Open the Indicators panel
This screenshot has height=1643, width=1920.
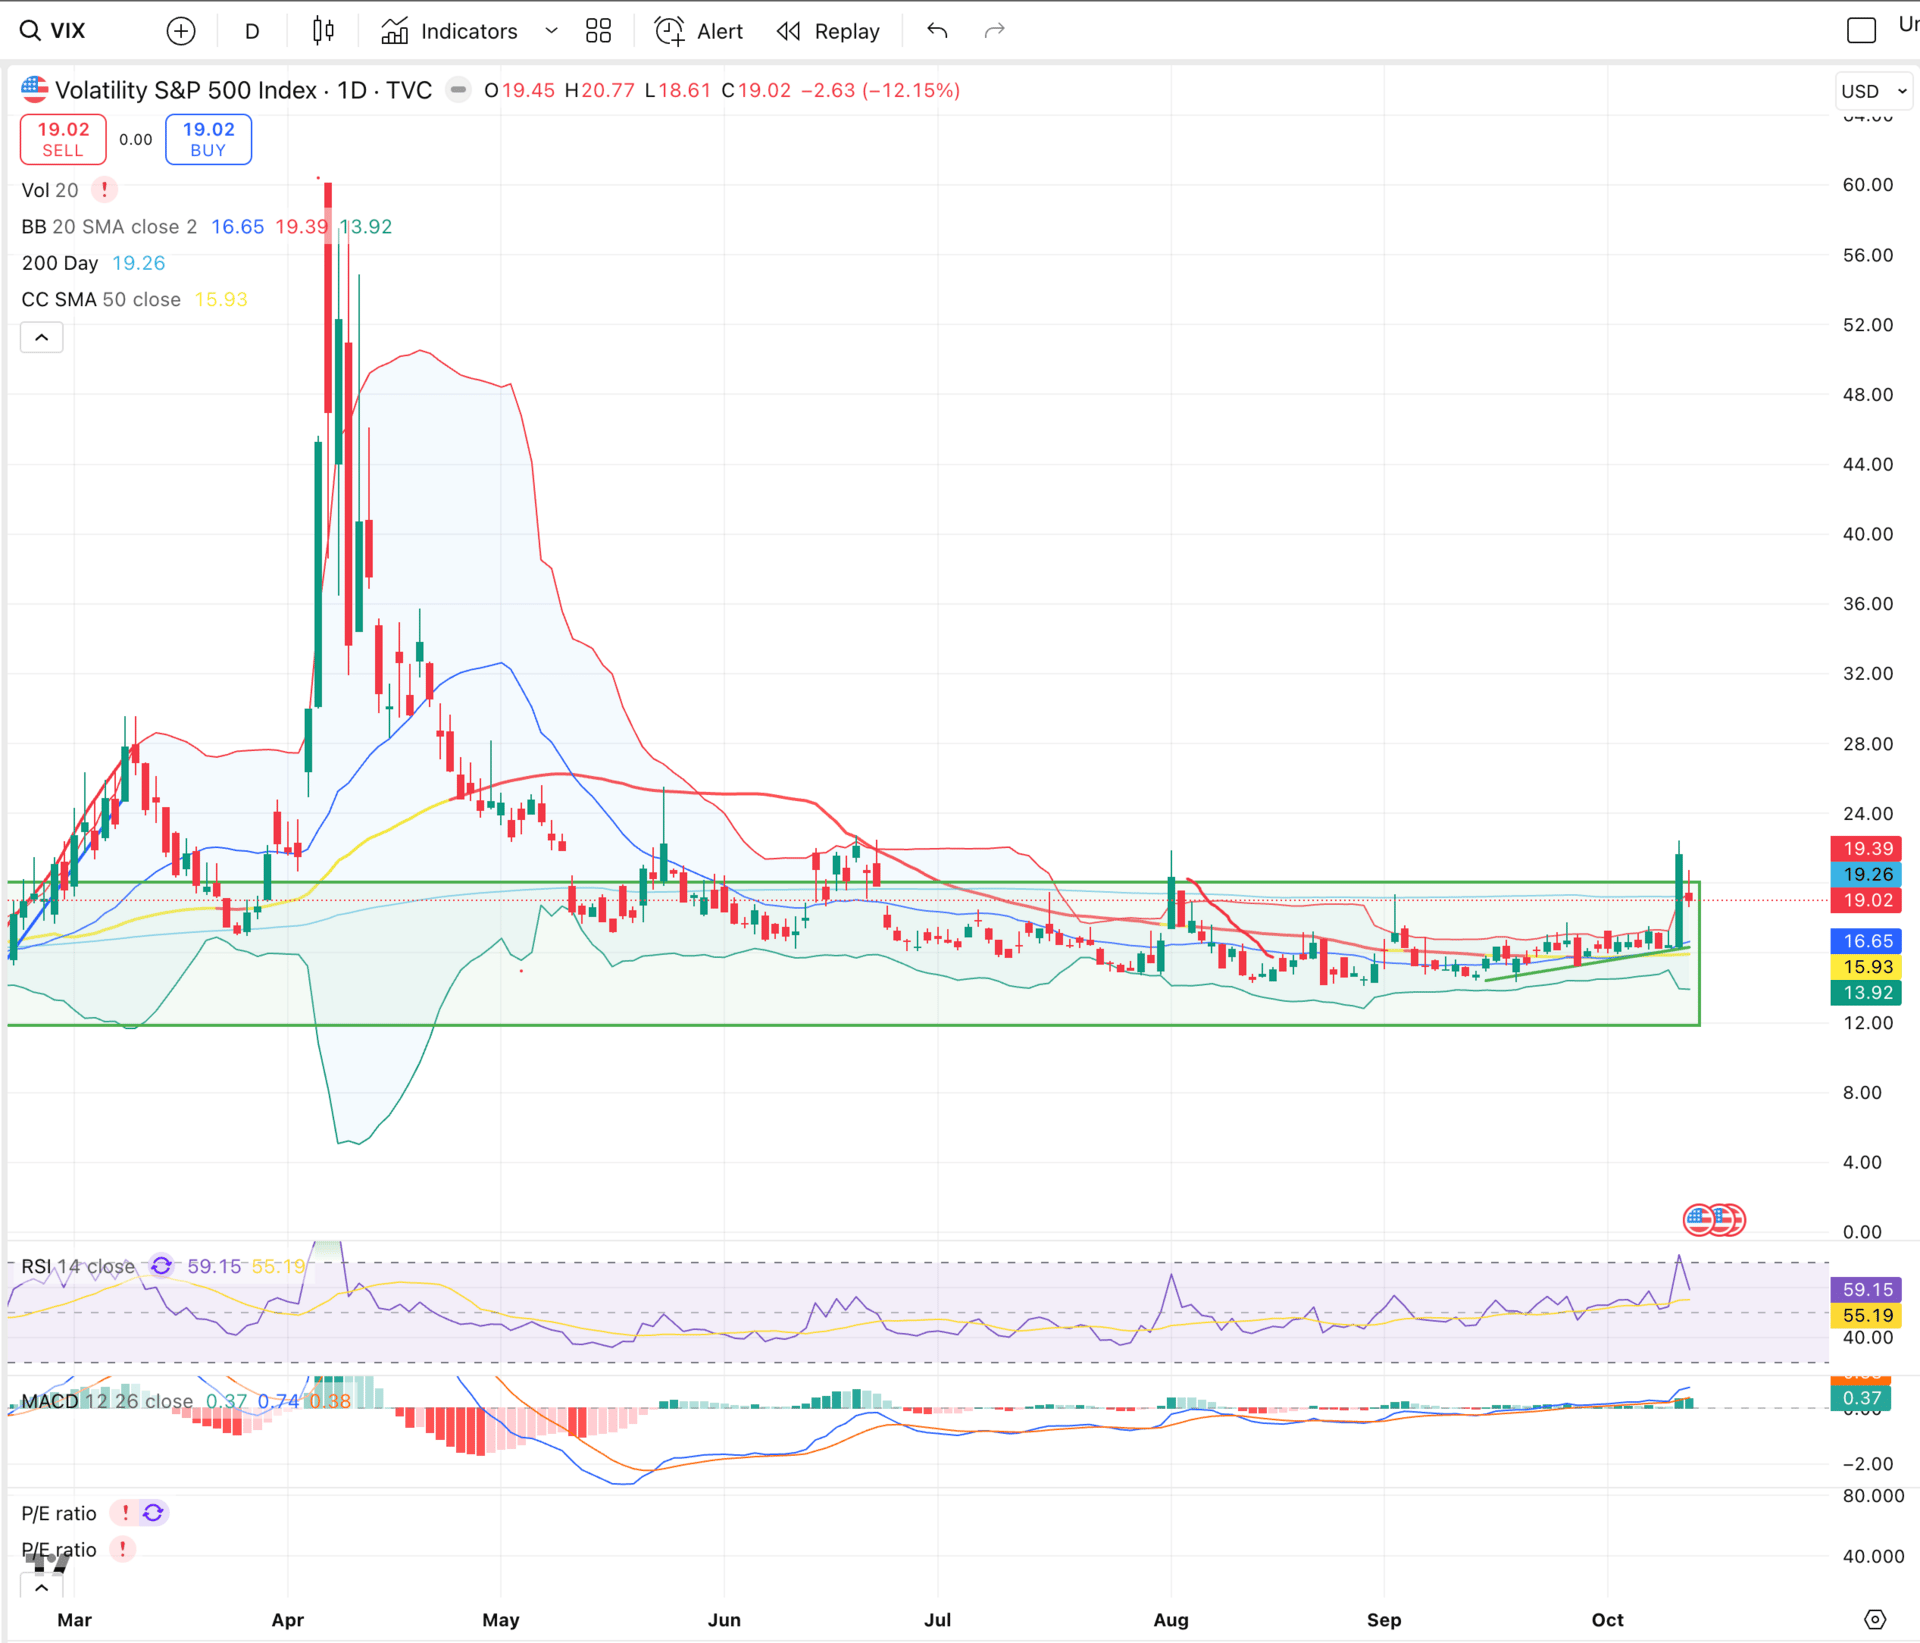click(450, 31)
